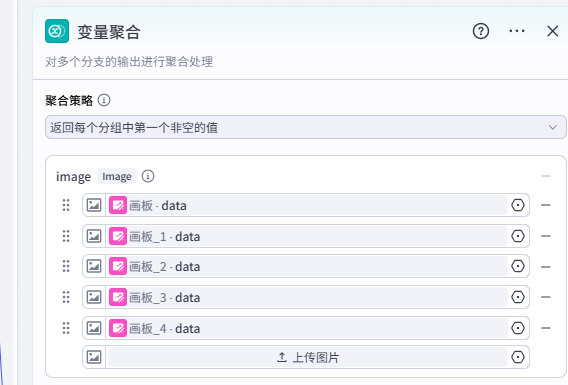Open variable selector on upload image row
The height and width of the screenshot is (385, 568).
click(x=518, y=357)
